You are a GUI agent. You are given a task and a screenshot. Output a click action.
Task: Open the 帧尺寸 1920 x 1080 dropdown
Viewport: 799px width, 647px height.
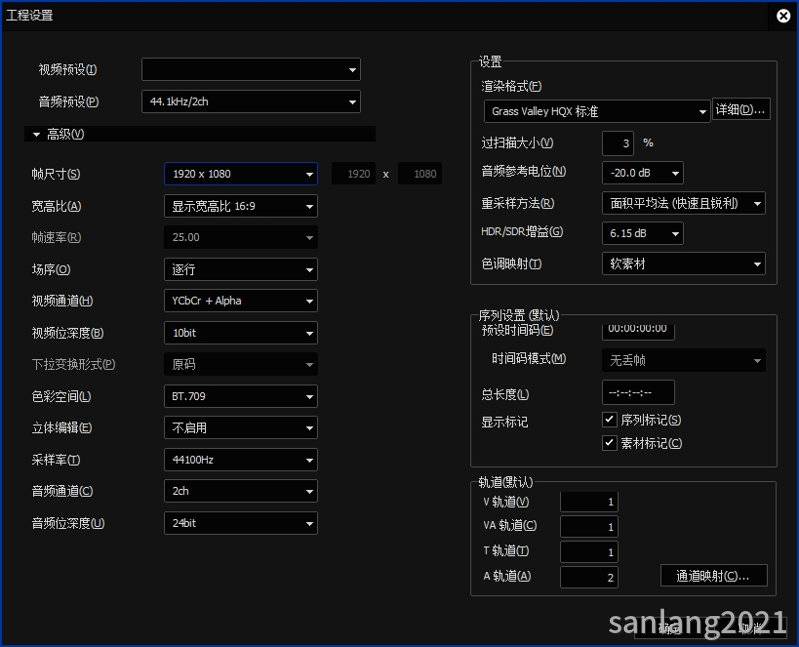click(241, 174)
